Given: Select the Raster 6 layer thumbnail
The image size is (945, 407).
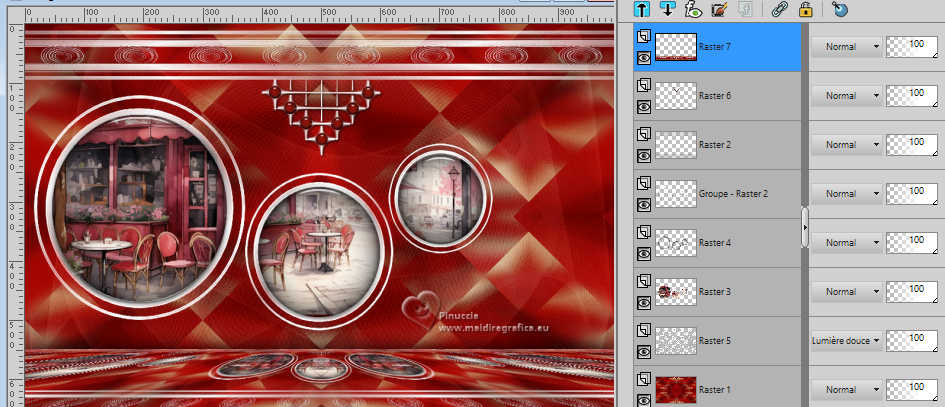Looking at the screenshot, I should coord(676,96).
